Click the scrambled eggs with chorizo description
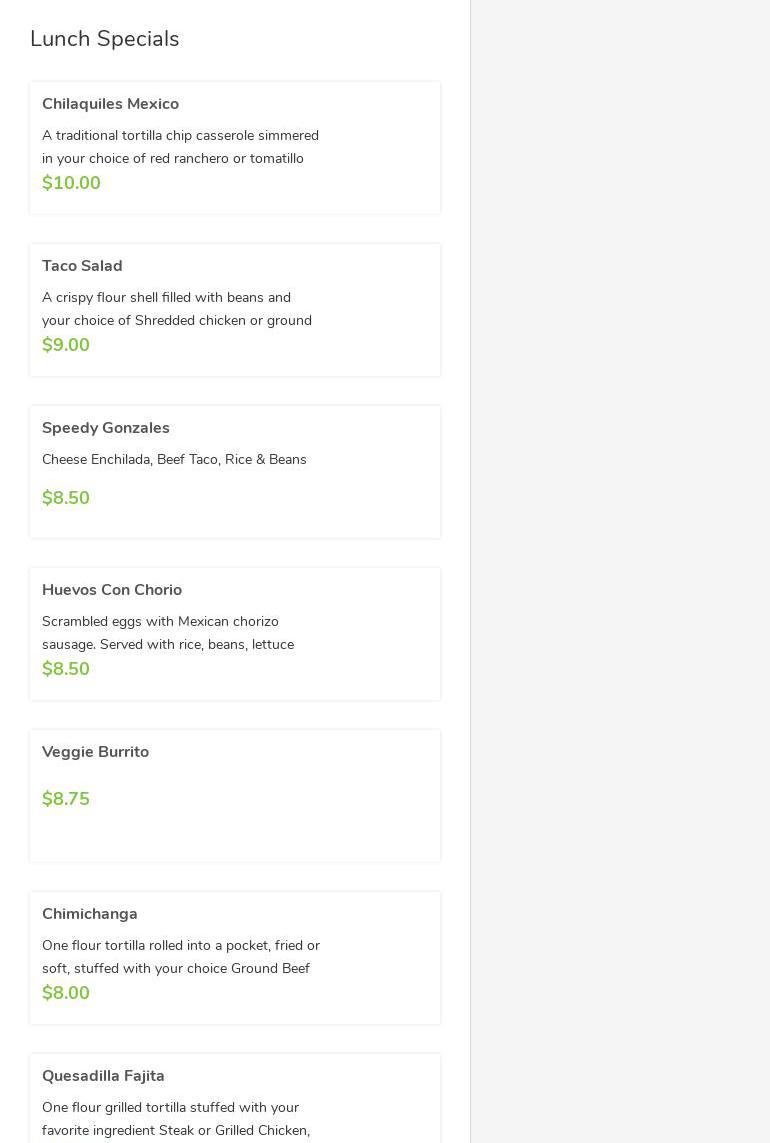770x1143 pixels. tap(168, 633)
